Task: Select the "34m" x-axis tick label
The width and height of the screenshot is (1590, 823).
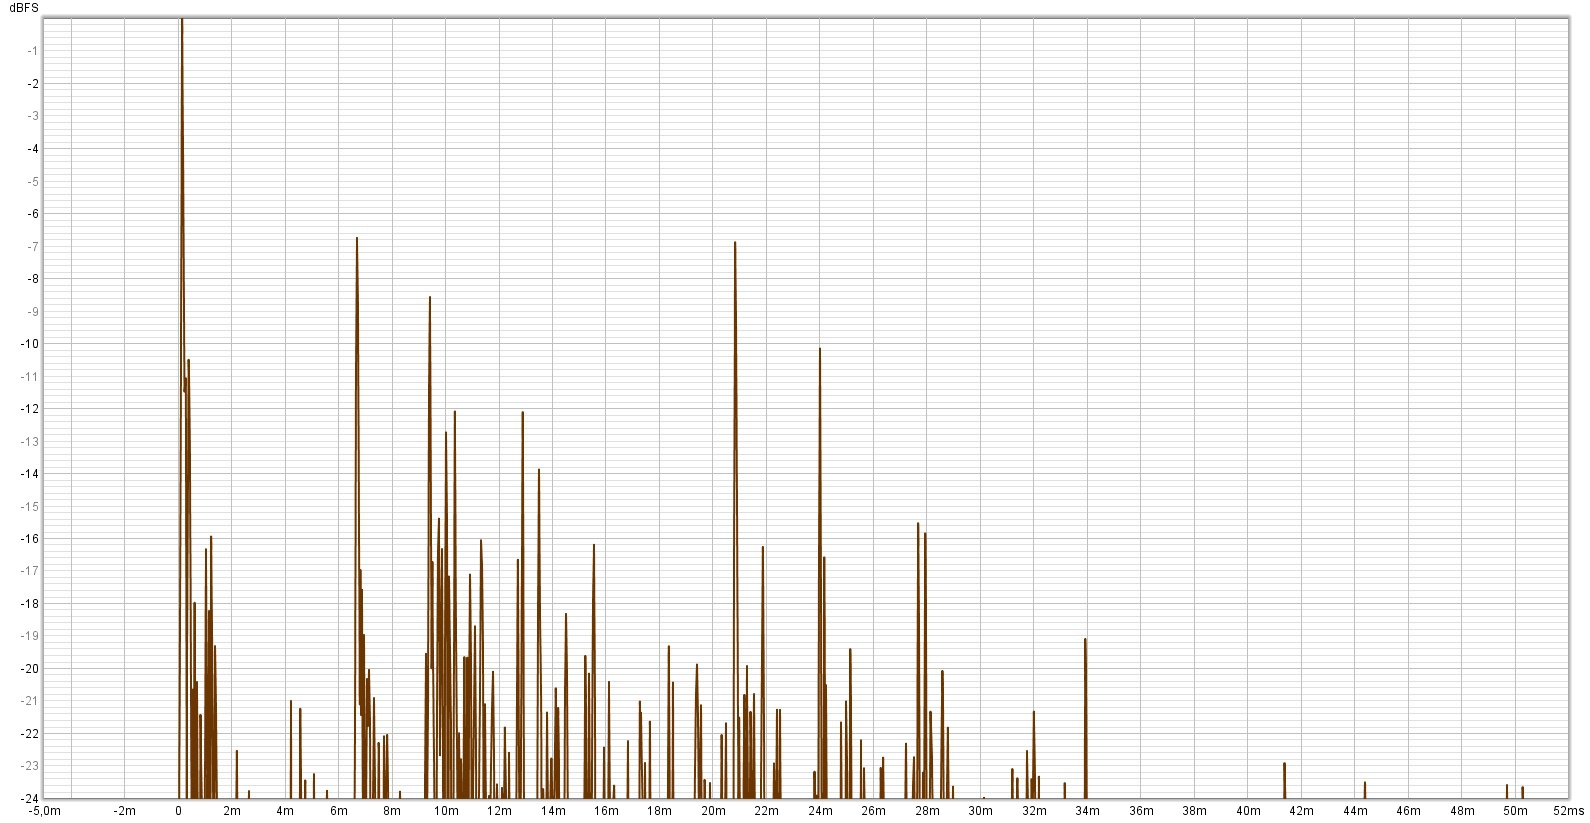Action: [1087, 811]
